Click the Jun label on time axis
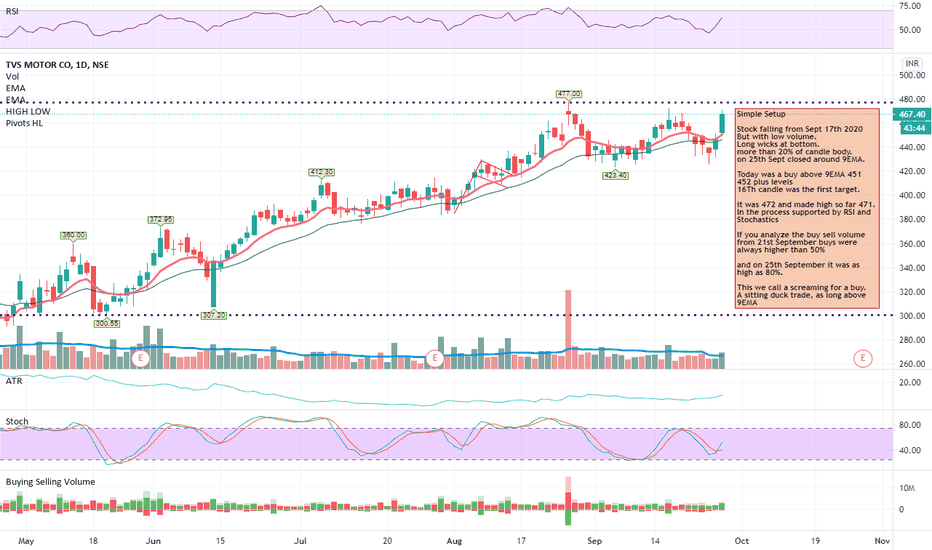 tap(153, 541)
